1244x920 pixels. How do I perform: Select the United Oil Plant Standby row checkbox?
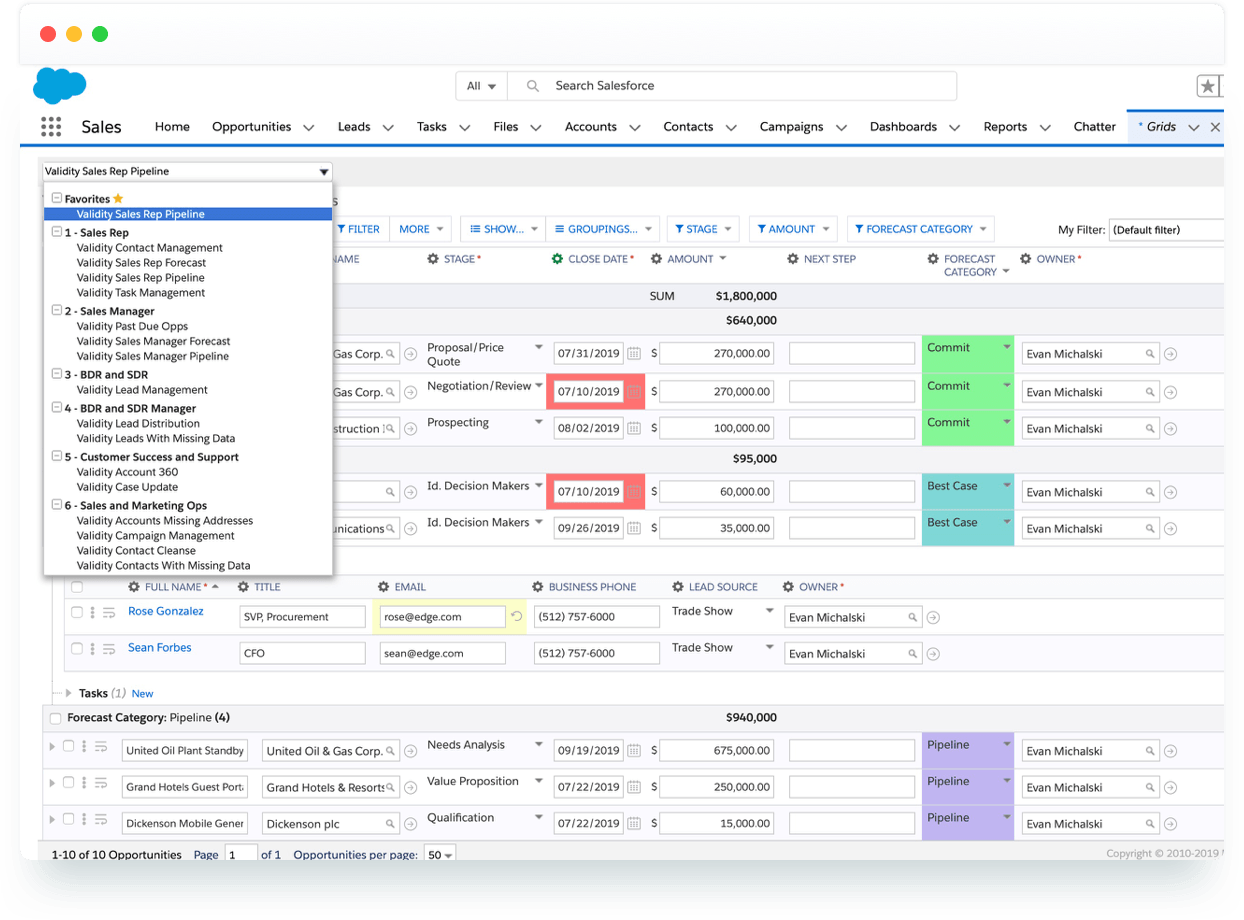click(68, 746)
